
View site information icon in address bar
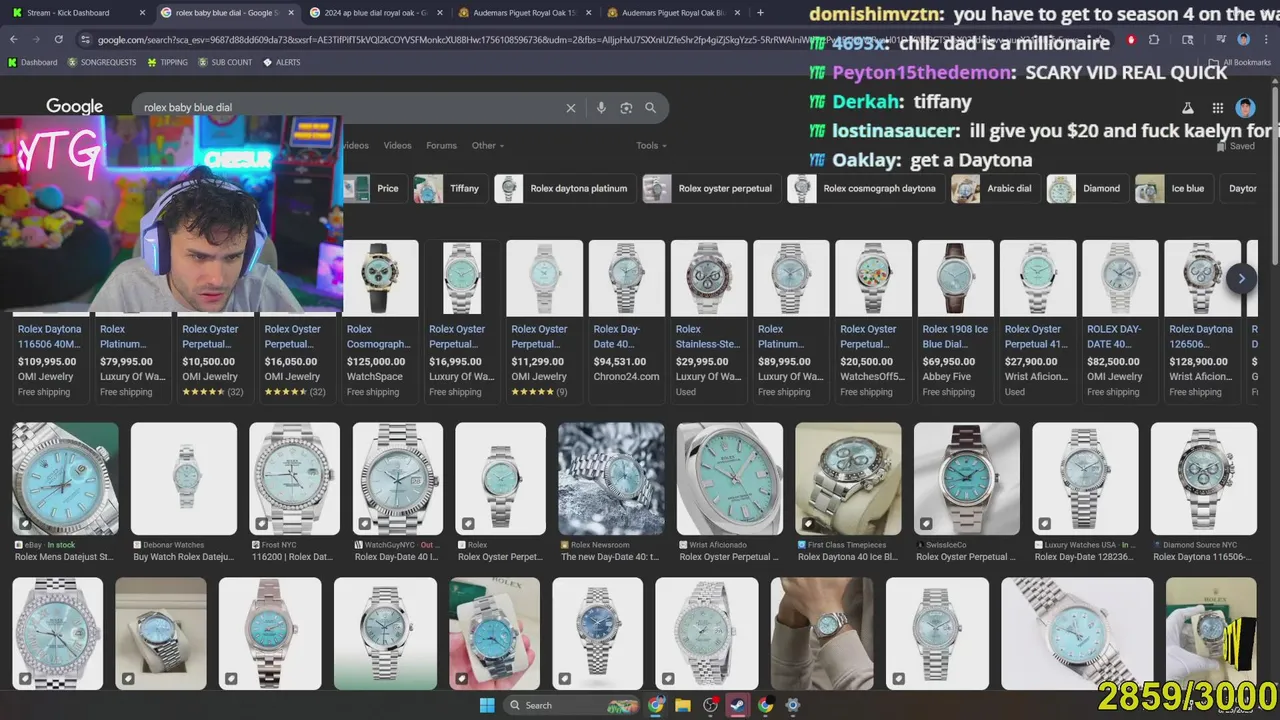pos(86,39)
